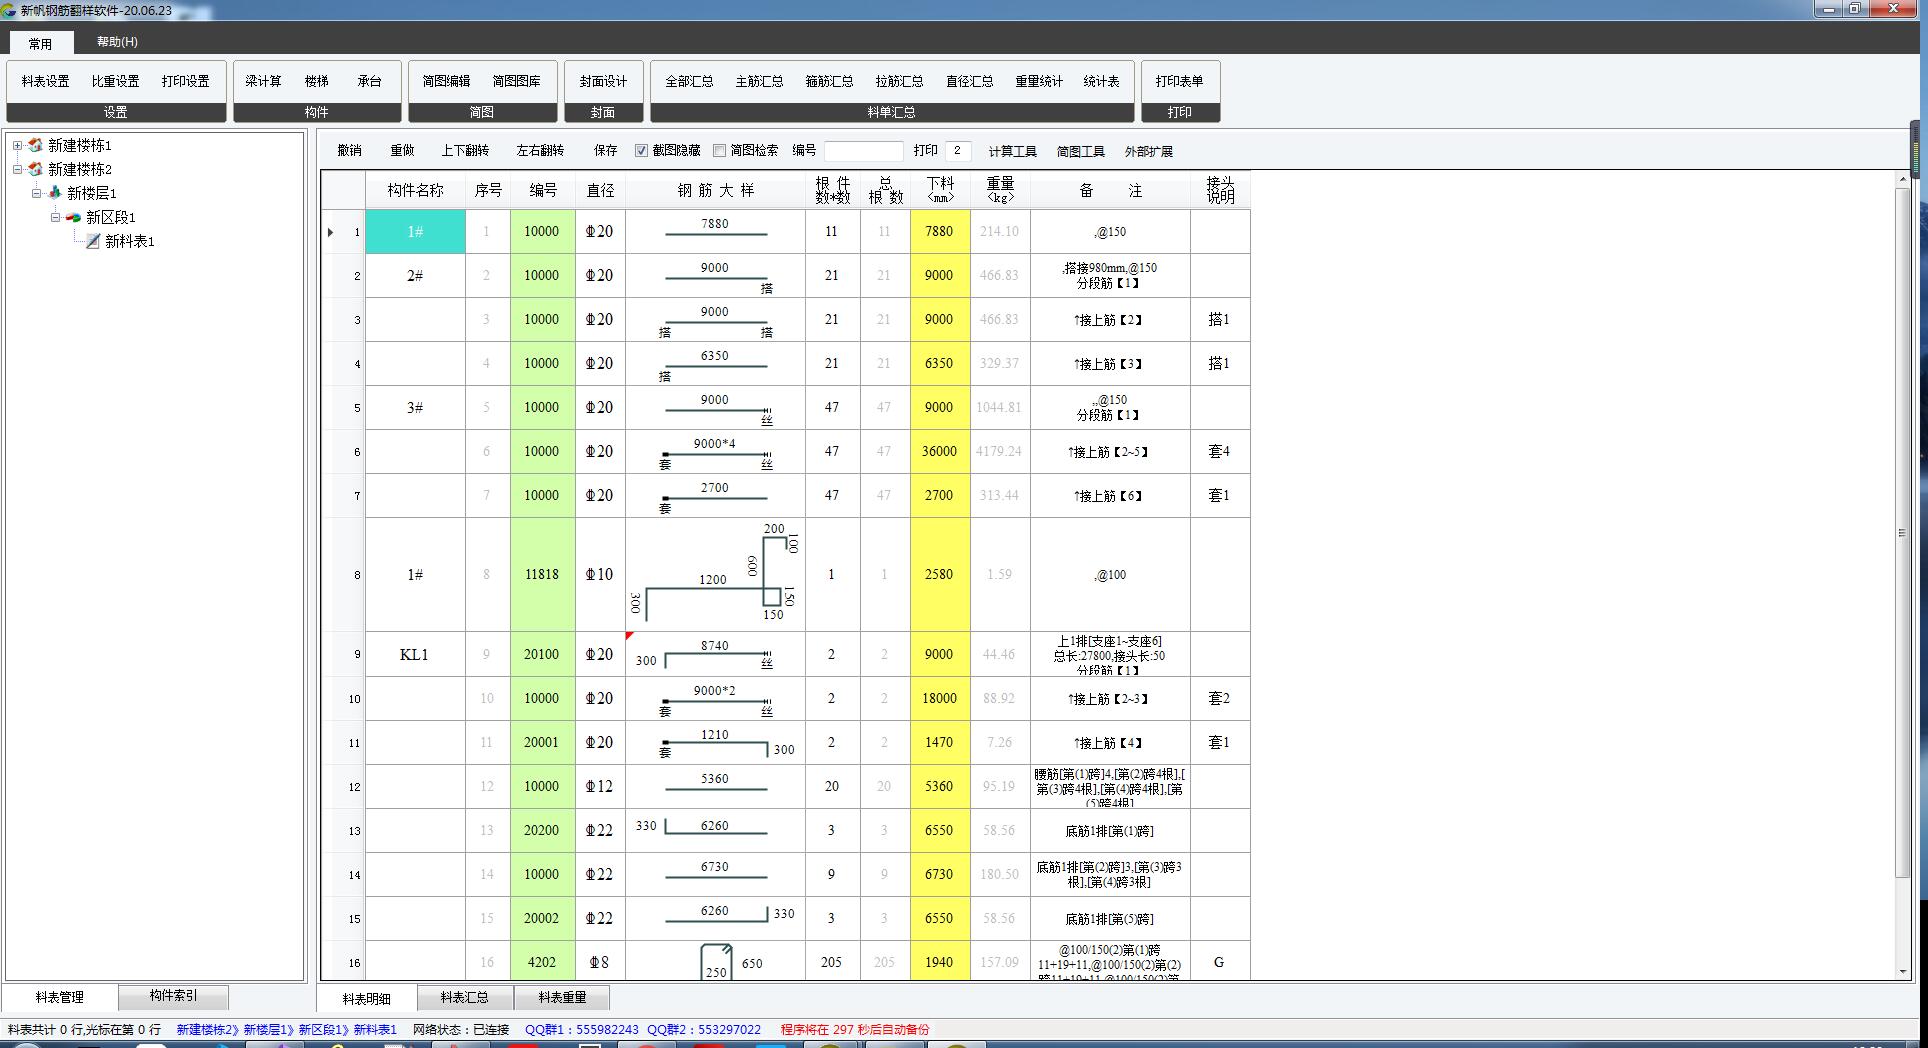Click 重做 to redo

click(x=402, y=151)
